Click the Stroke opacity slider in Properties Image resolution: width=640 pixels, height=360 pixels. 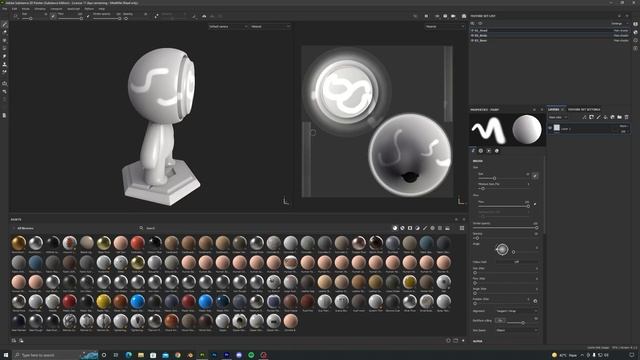pyautogui.click(x=505, y=227)
